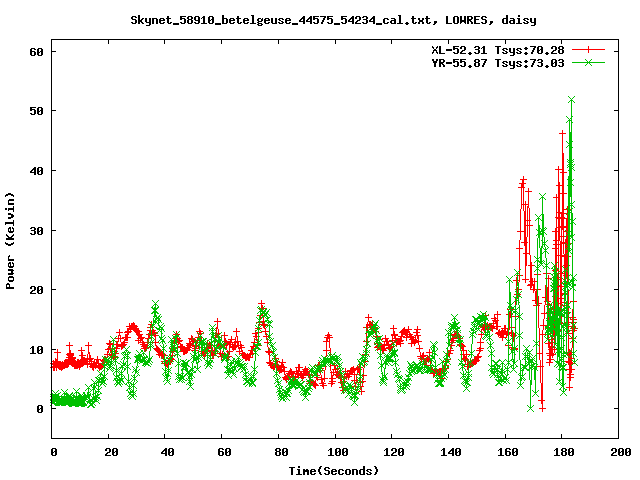
Task: Click x-axis tick label 160
Action: [x=507, y=452]
